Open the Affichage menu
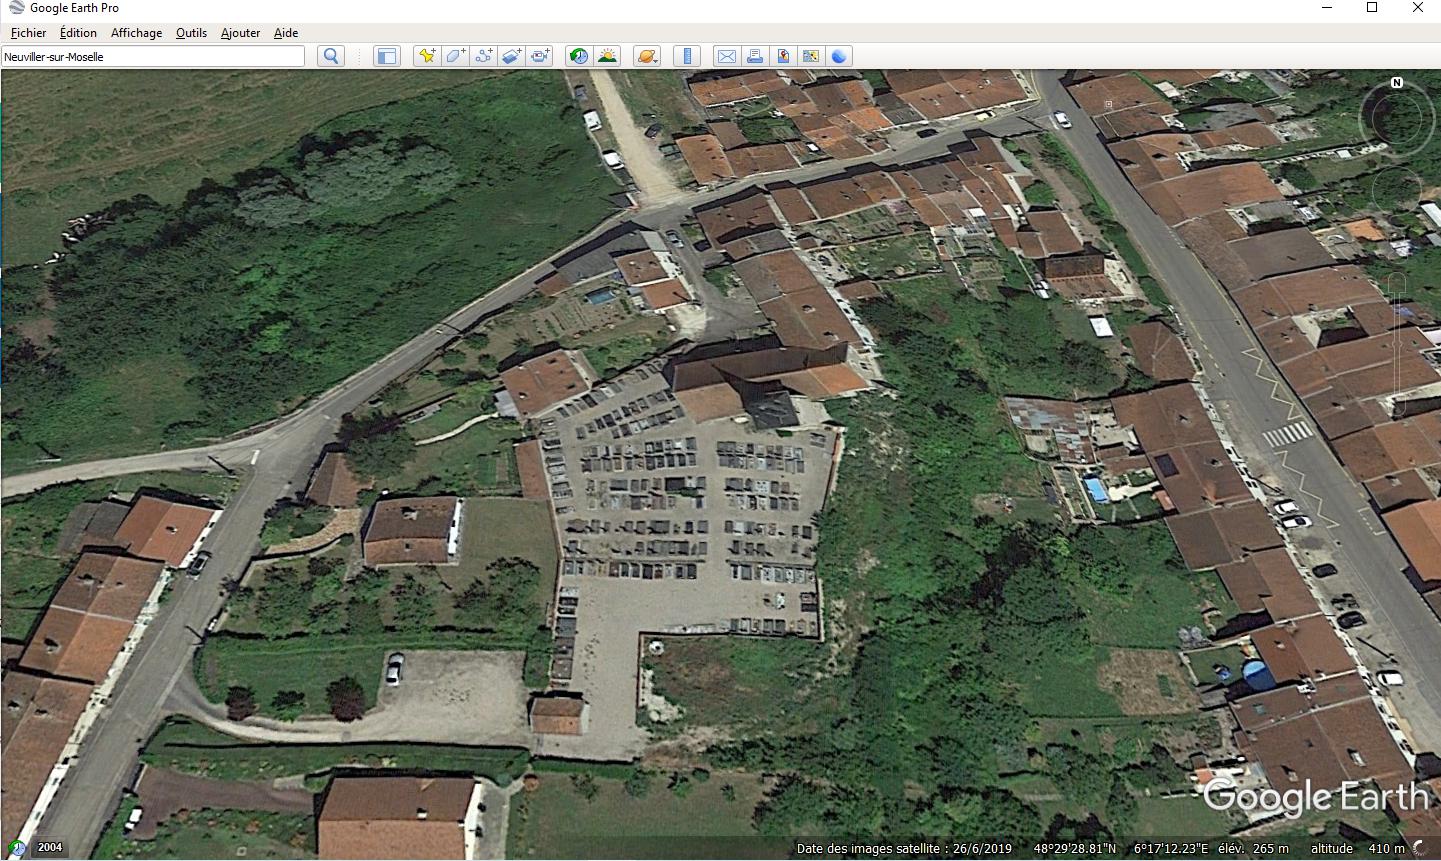This screenshot has height=861, width=1441. pyautogui.click(x=136, y=32)
